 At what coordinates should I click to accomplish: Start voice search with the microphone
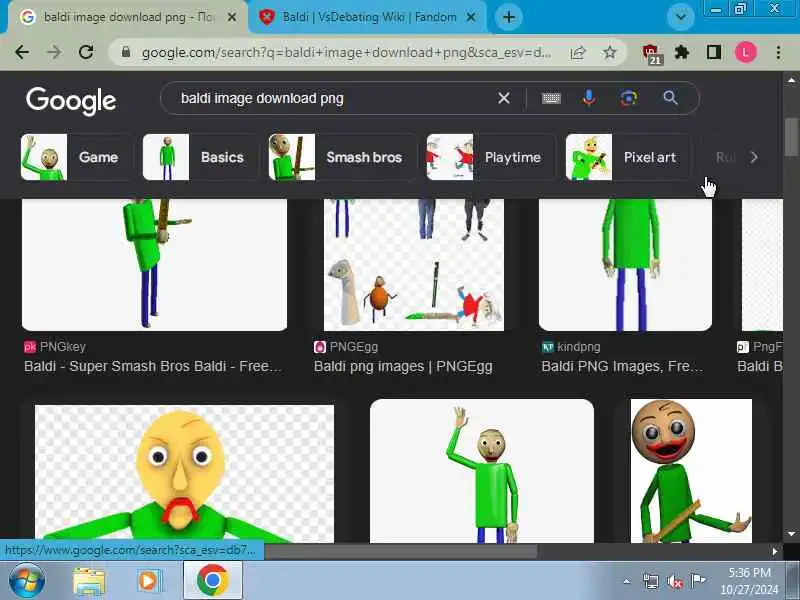click(589, 97)
